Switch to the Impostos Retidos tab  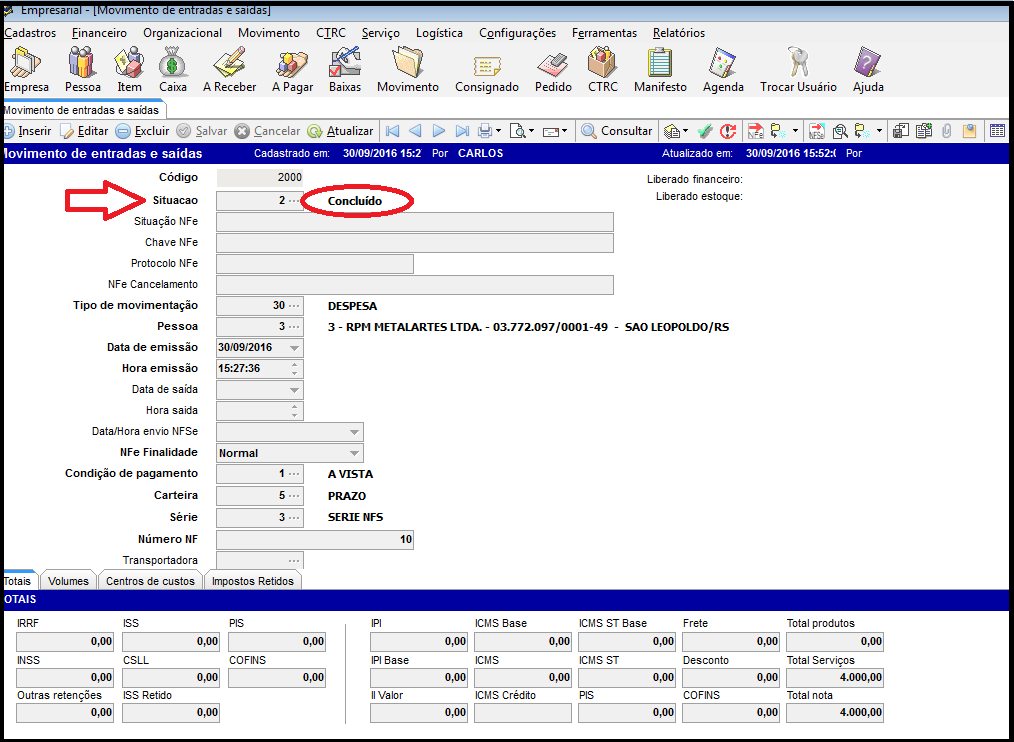coord(253,581)
